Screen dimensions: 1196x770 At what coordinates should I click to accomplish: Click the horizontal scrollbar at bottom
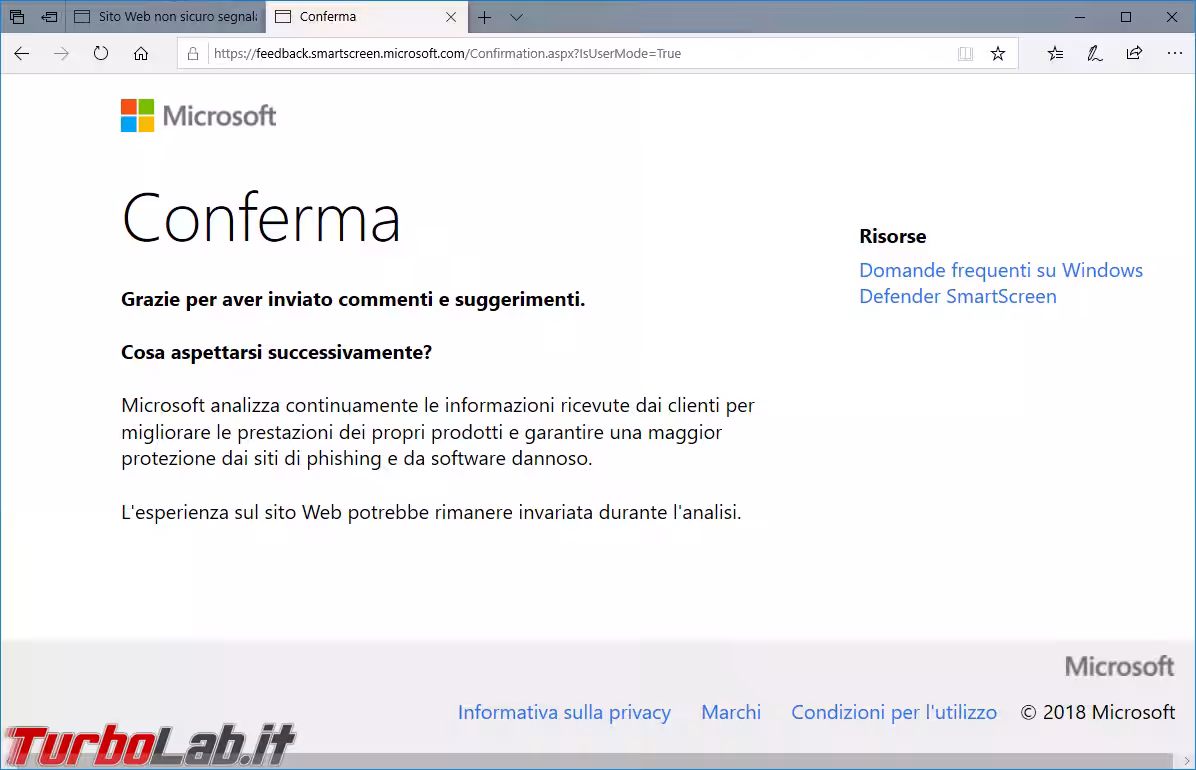tap(587, 761)
